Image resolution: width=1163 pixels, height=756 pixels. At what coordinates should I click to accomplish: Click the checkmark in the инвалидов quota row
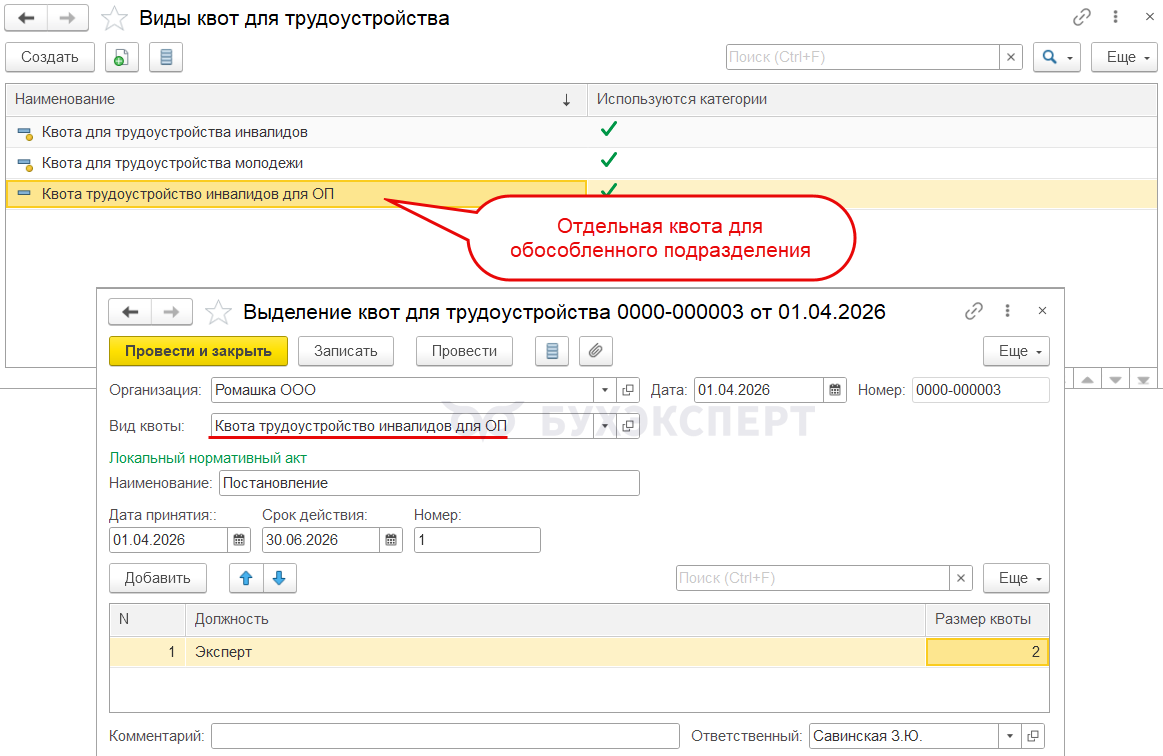[609, 130]
